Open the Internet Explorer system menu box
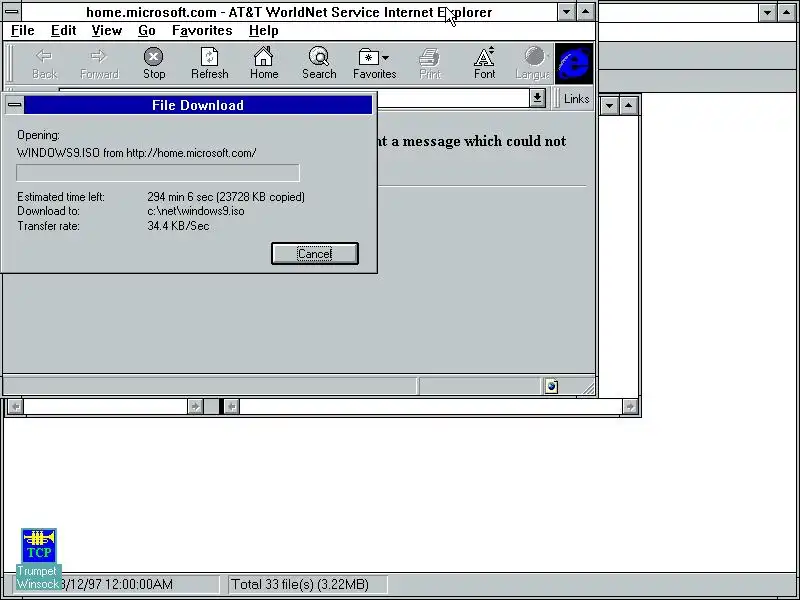 tap(12, 11)
